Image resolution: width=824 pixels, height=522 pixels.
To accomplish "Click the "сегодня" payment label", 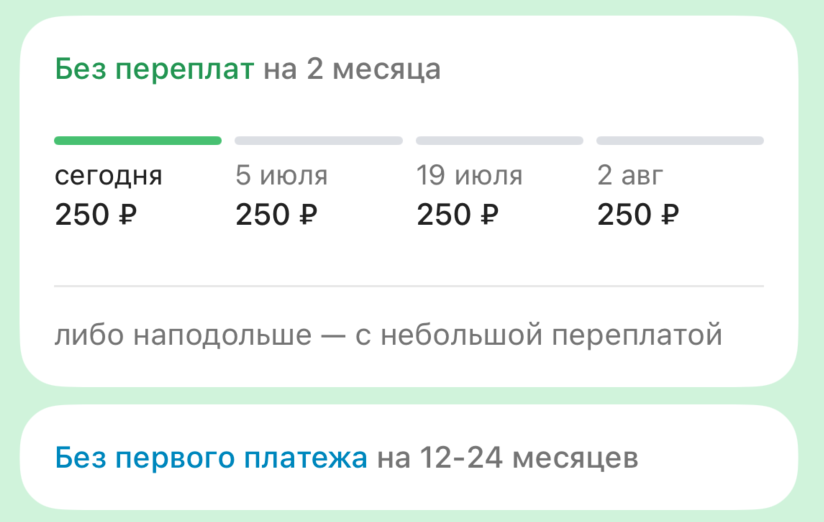I will [x=108, y=177].
